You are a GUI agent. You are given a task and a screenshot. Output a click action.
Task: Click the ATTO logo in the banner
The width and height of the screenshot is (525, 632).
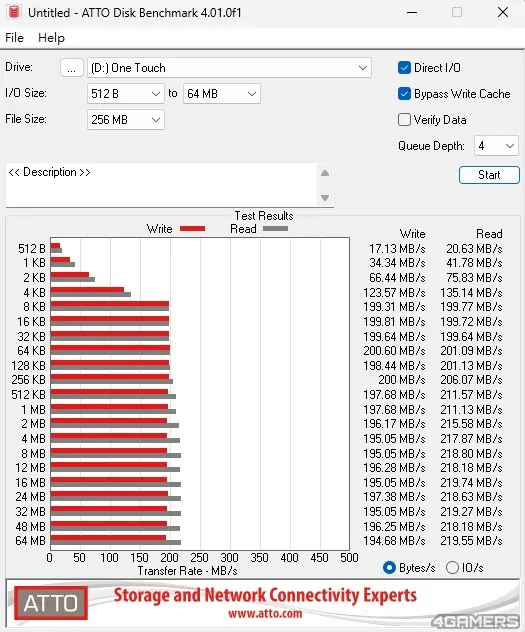tap(51, 603)
